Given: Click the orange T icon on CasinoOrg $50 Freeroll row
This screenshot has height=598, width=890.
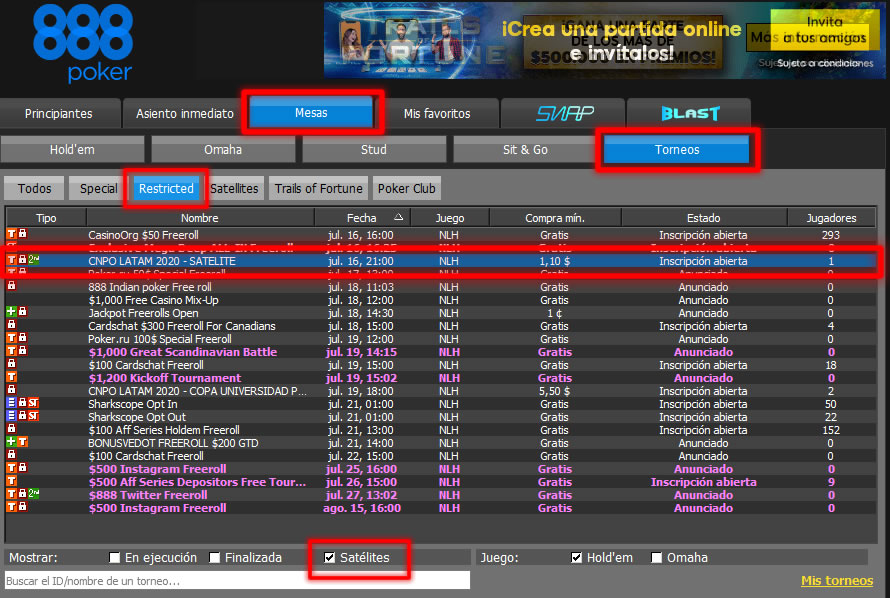Looking at the screenshot, I should pyautogui.click(x=11, y=234).
